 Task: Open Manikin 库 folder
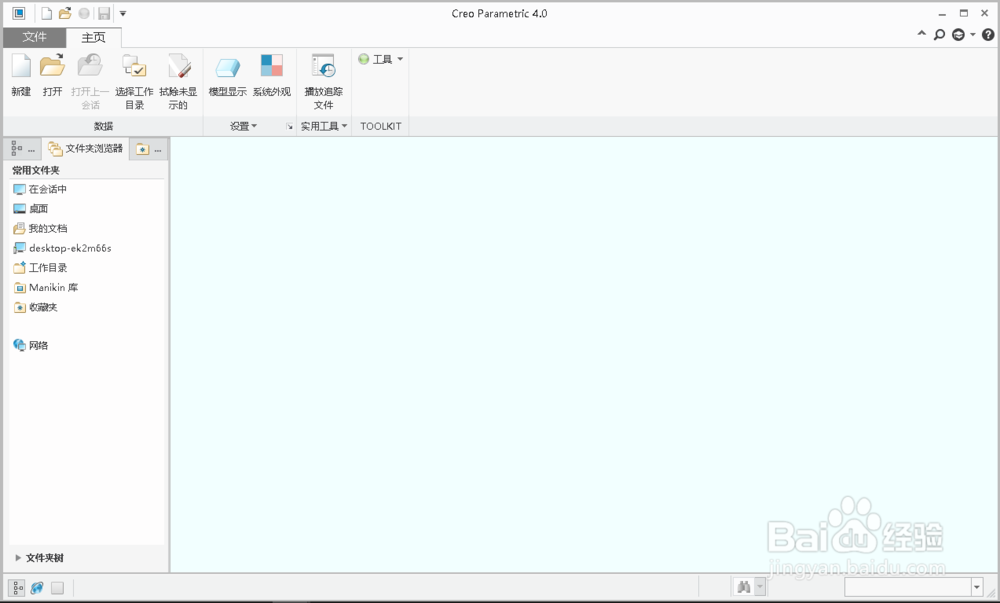(46, 287)
